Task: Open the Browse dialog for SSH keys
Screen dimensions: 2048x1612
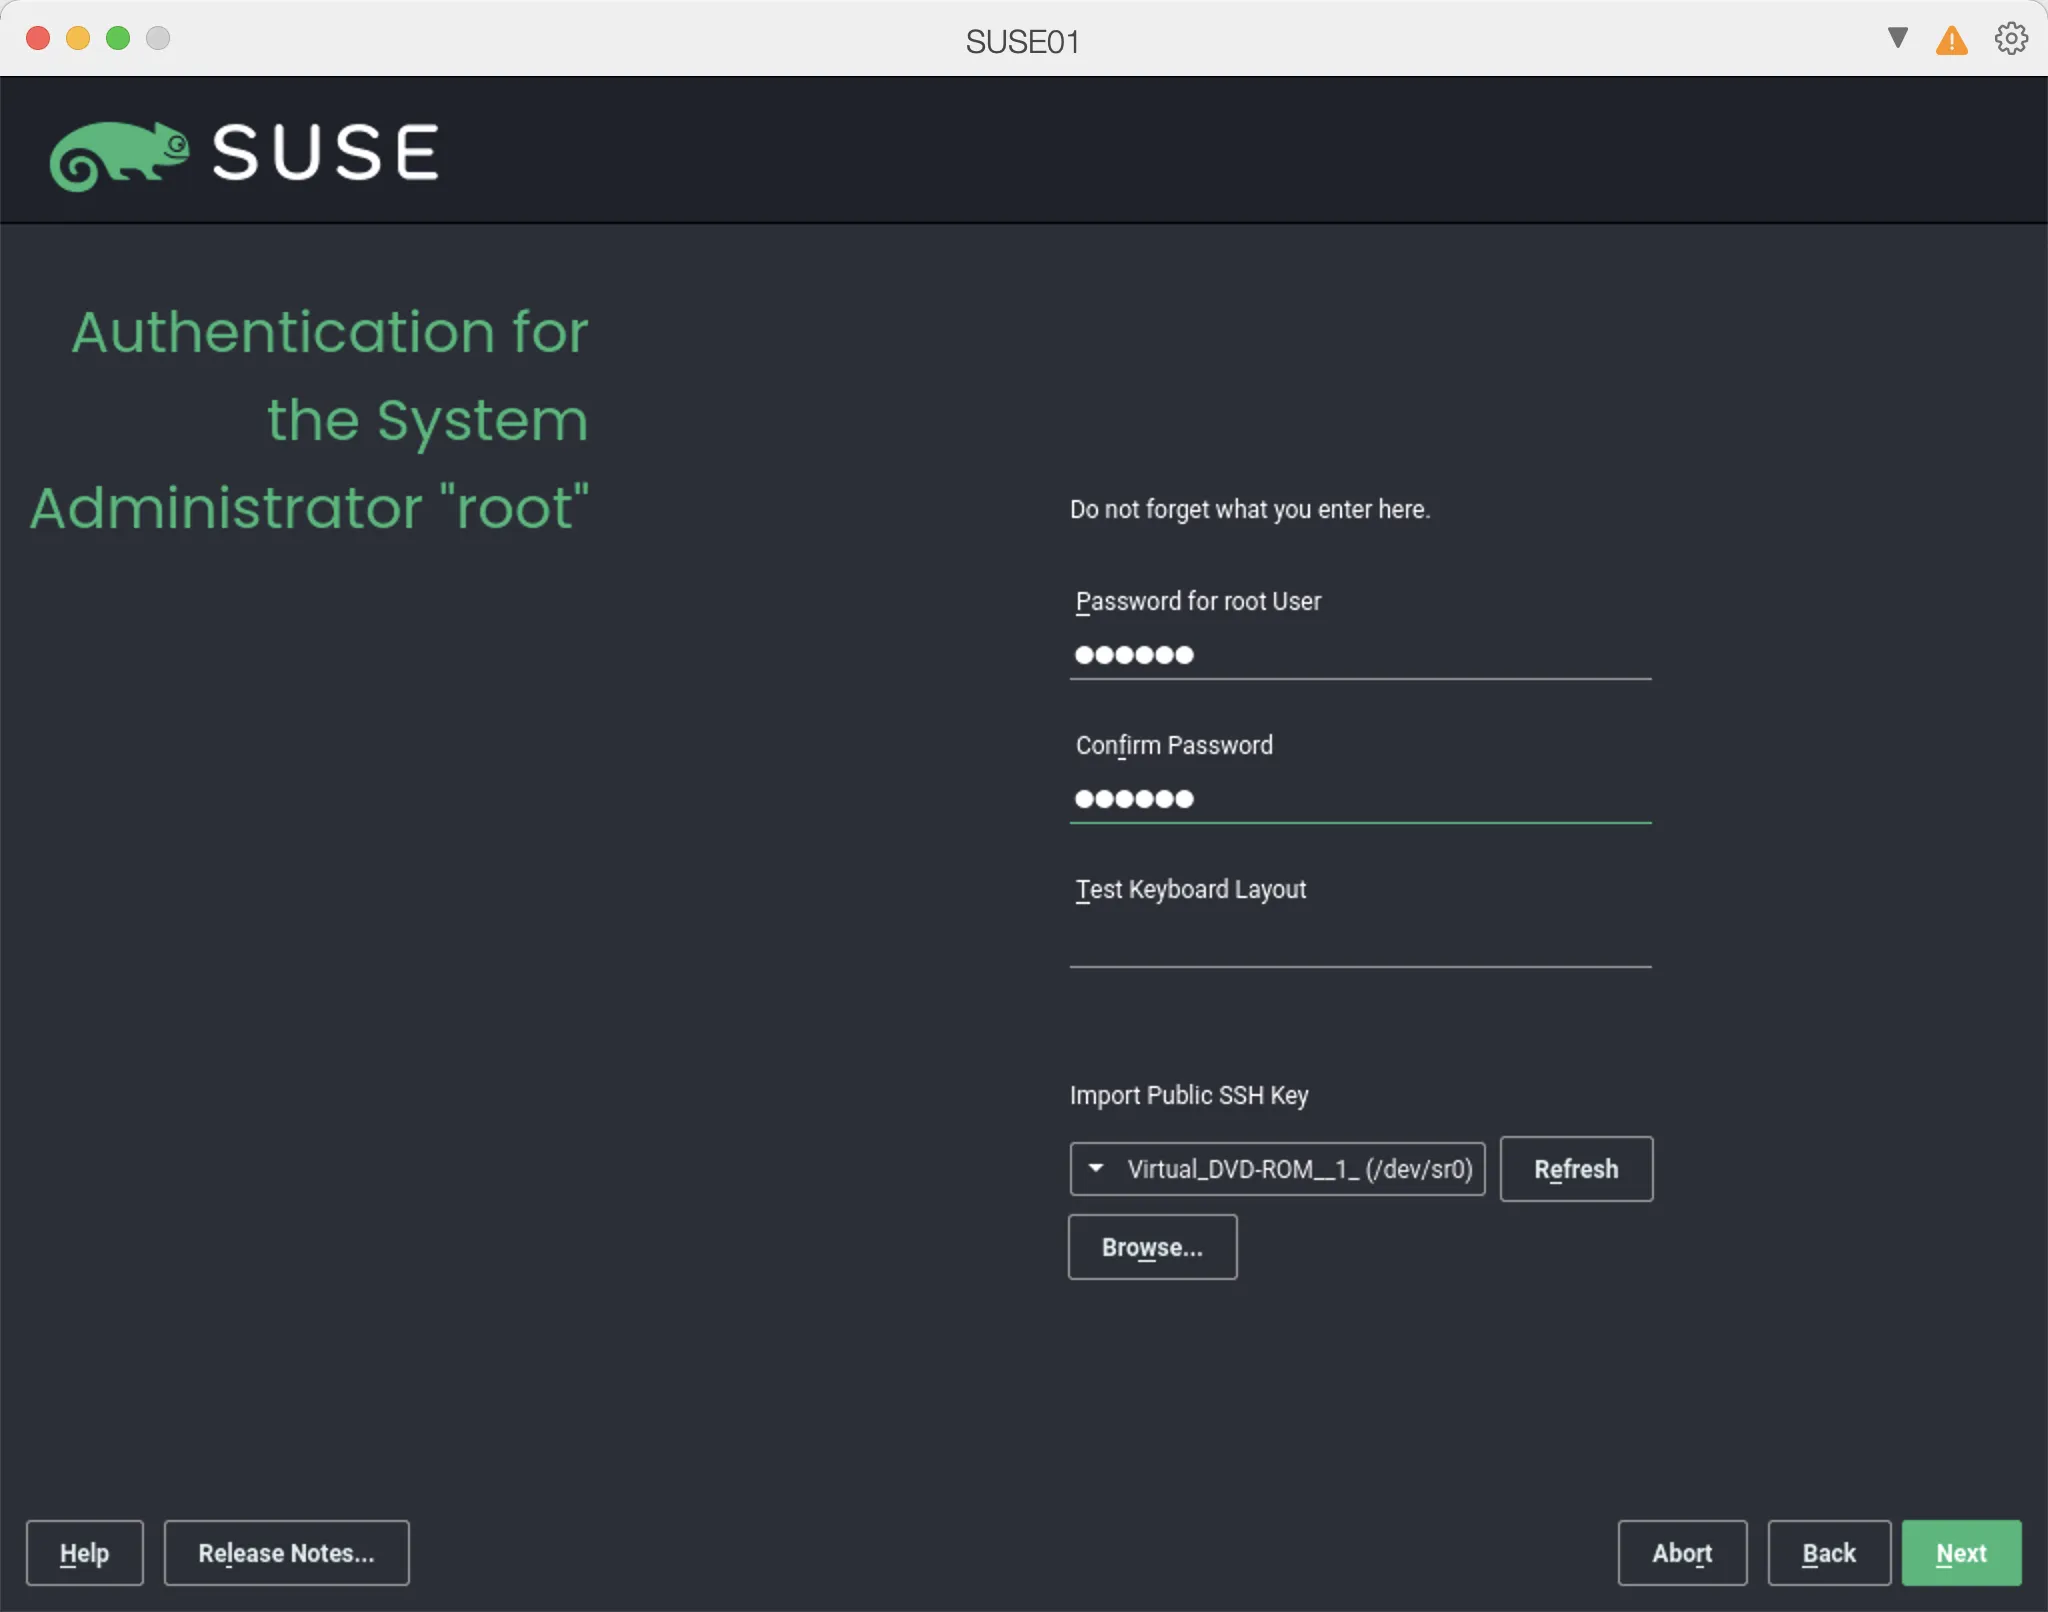Action: tap(1152, 1247)
